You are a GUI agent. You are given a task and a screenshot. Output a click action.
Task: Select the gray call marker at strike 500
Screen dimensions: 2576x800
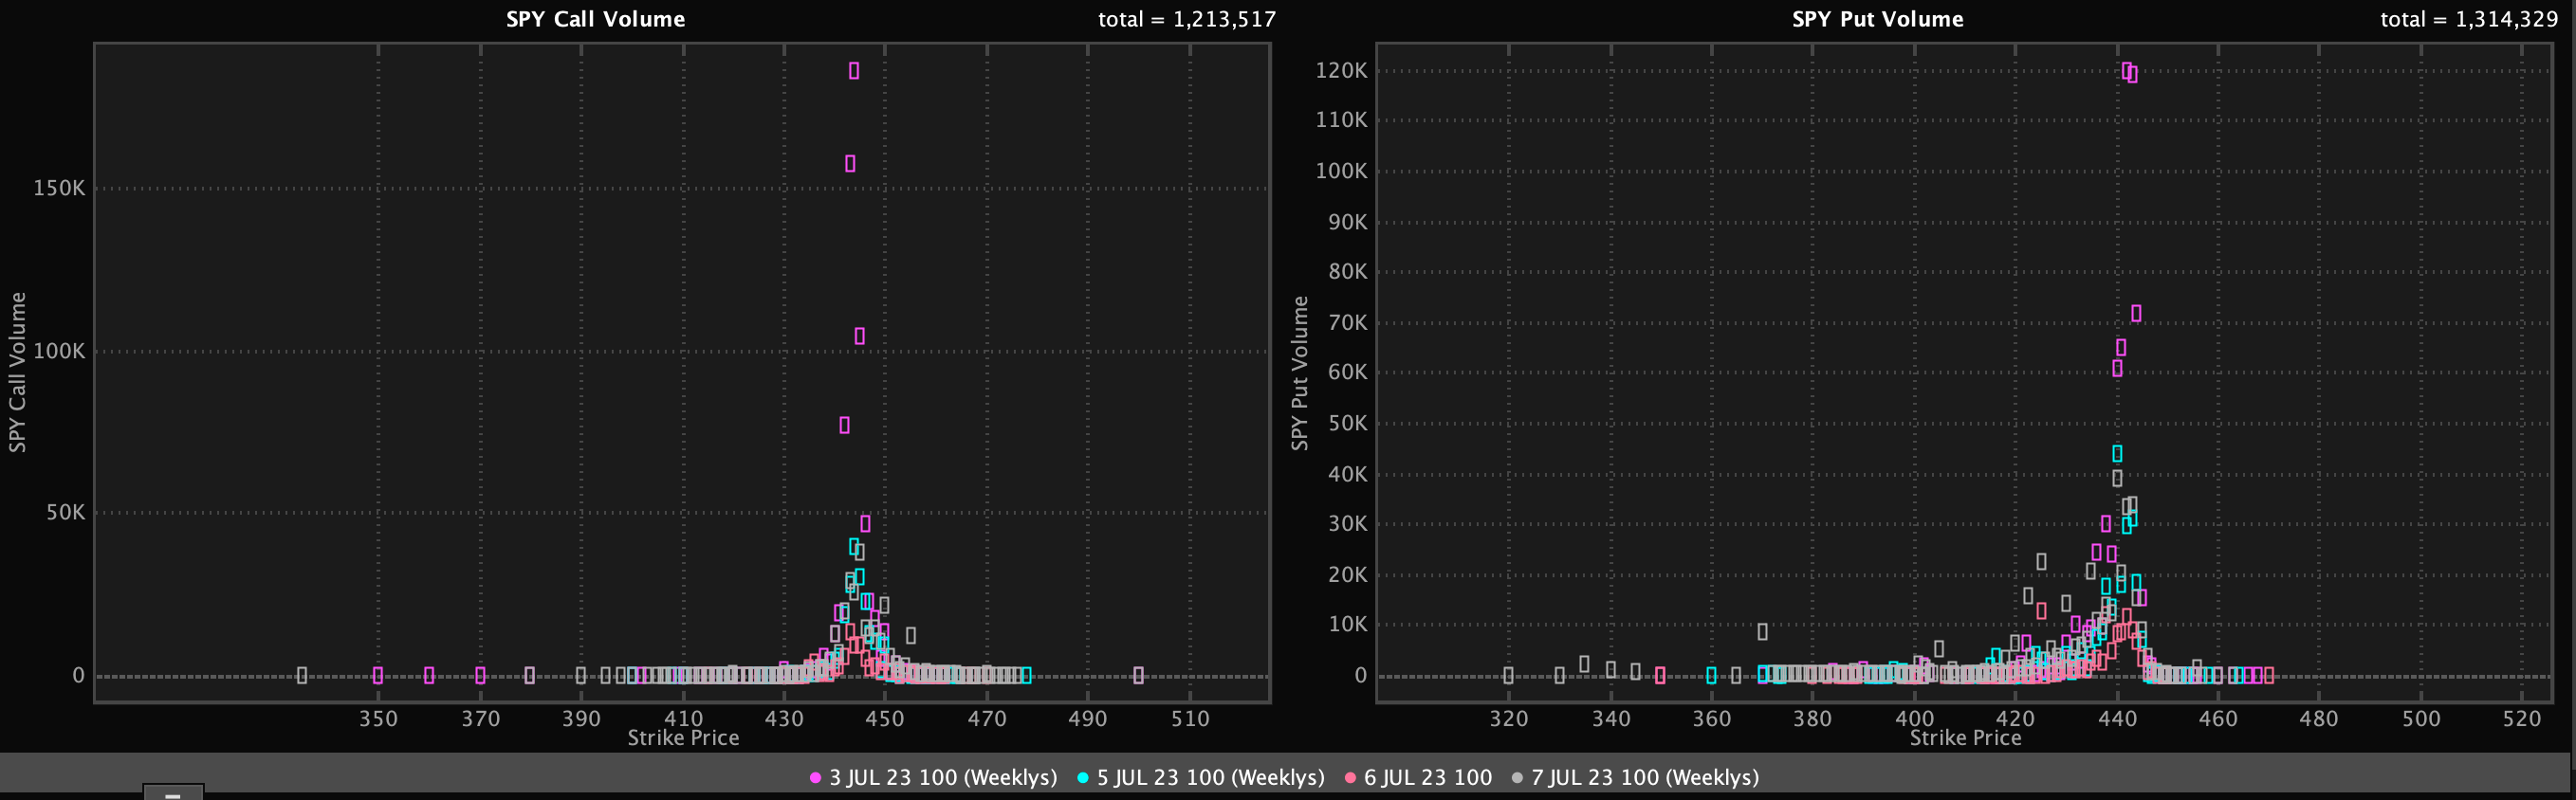point(1139,675)
